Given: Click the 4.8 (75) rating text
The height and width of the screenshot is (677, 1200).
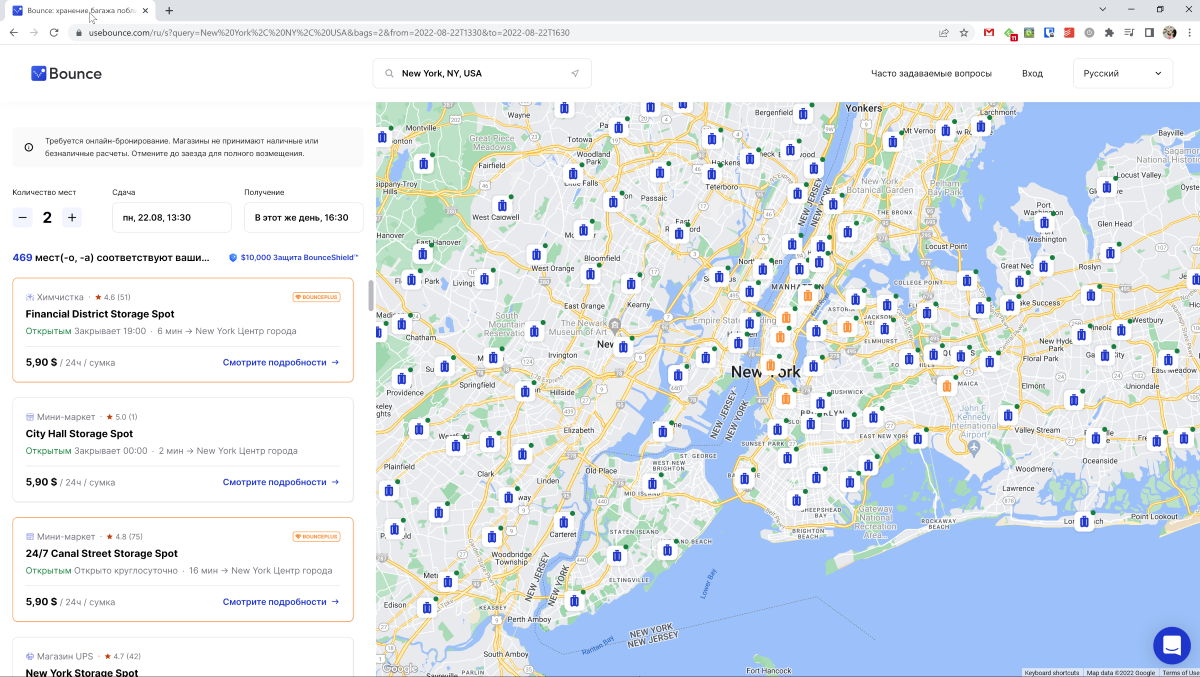Looking at the screenshot, I should point(123,536).
